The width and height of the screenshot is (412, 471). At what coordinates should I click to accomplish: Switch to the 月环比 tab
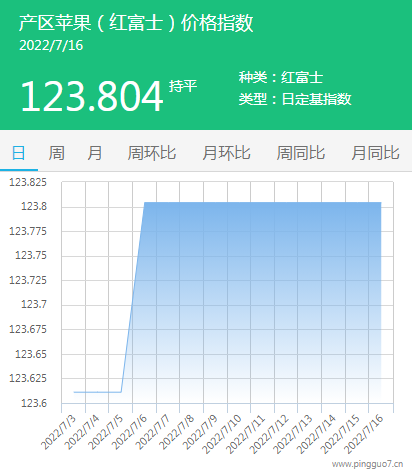coord(226,153)
